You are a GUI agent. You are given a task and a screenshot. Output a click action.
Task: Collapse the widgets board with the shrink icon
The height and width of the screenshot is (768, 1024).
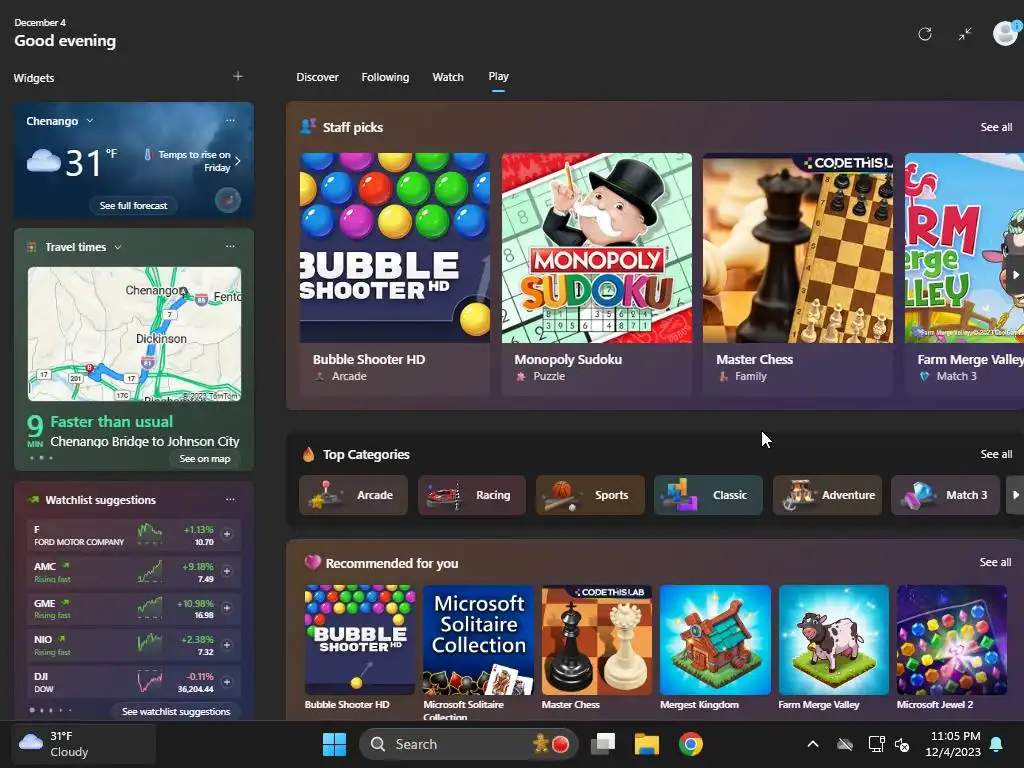[x=965, y=34]
